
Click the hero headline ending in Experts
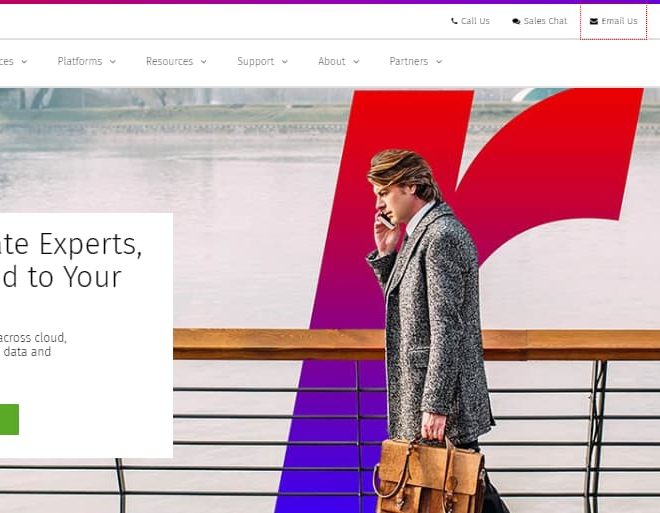(71, 245)
